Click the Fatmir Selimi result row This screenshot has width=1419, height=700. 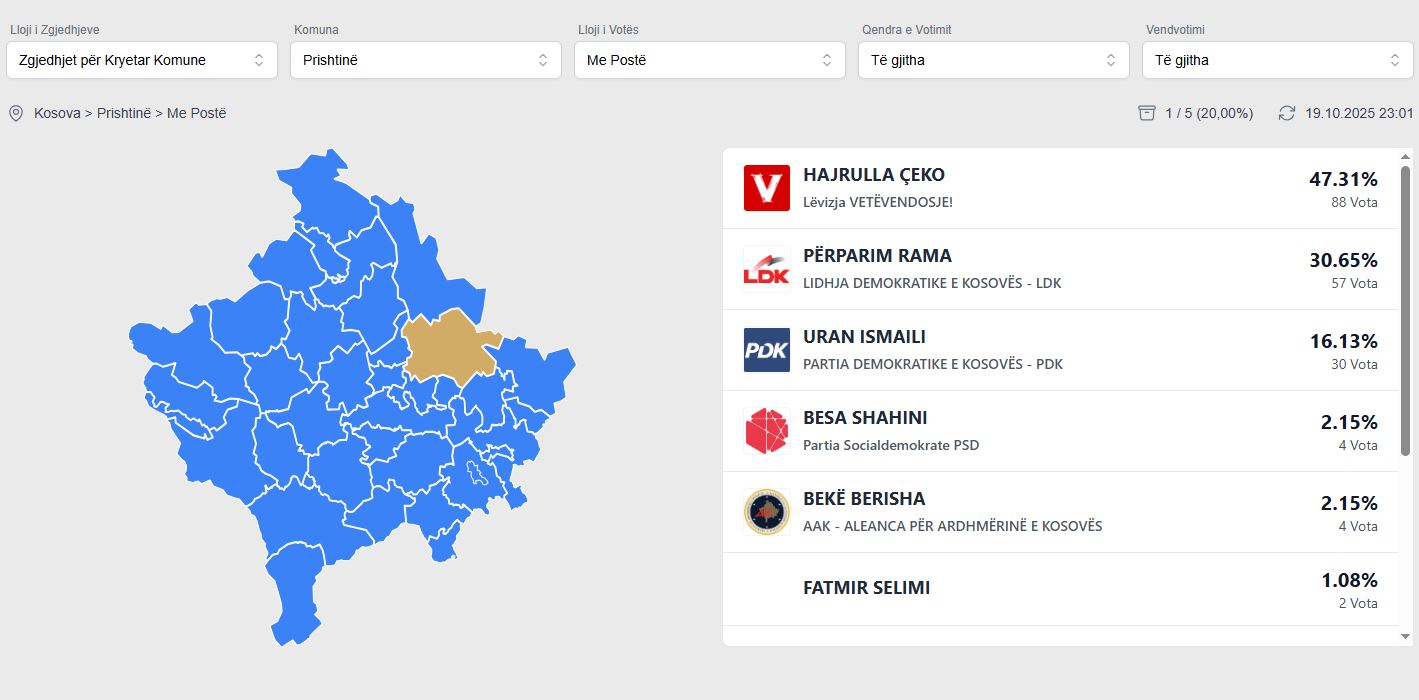1060,589
